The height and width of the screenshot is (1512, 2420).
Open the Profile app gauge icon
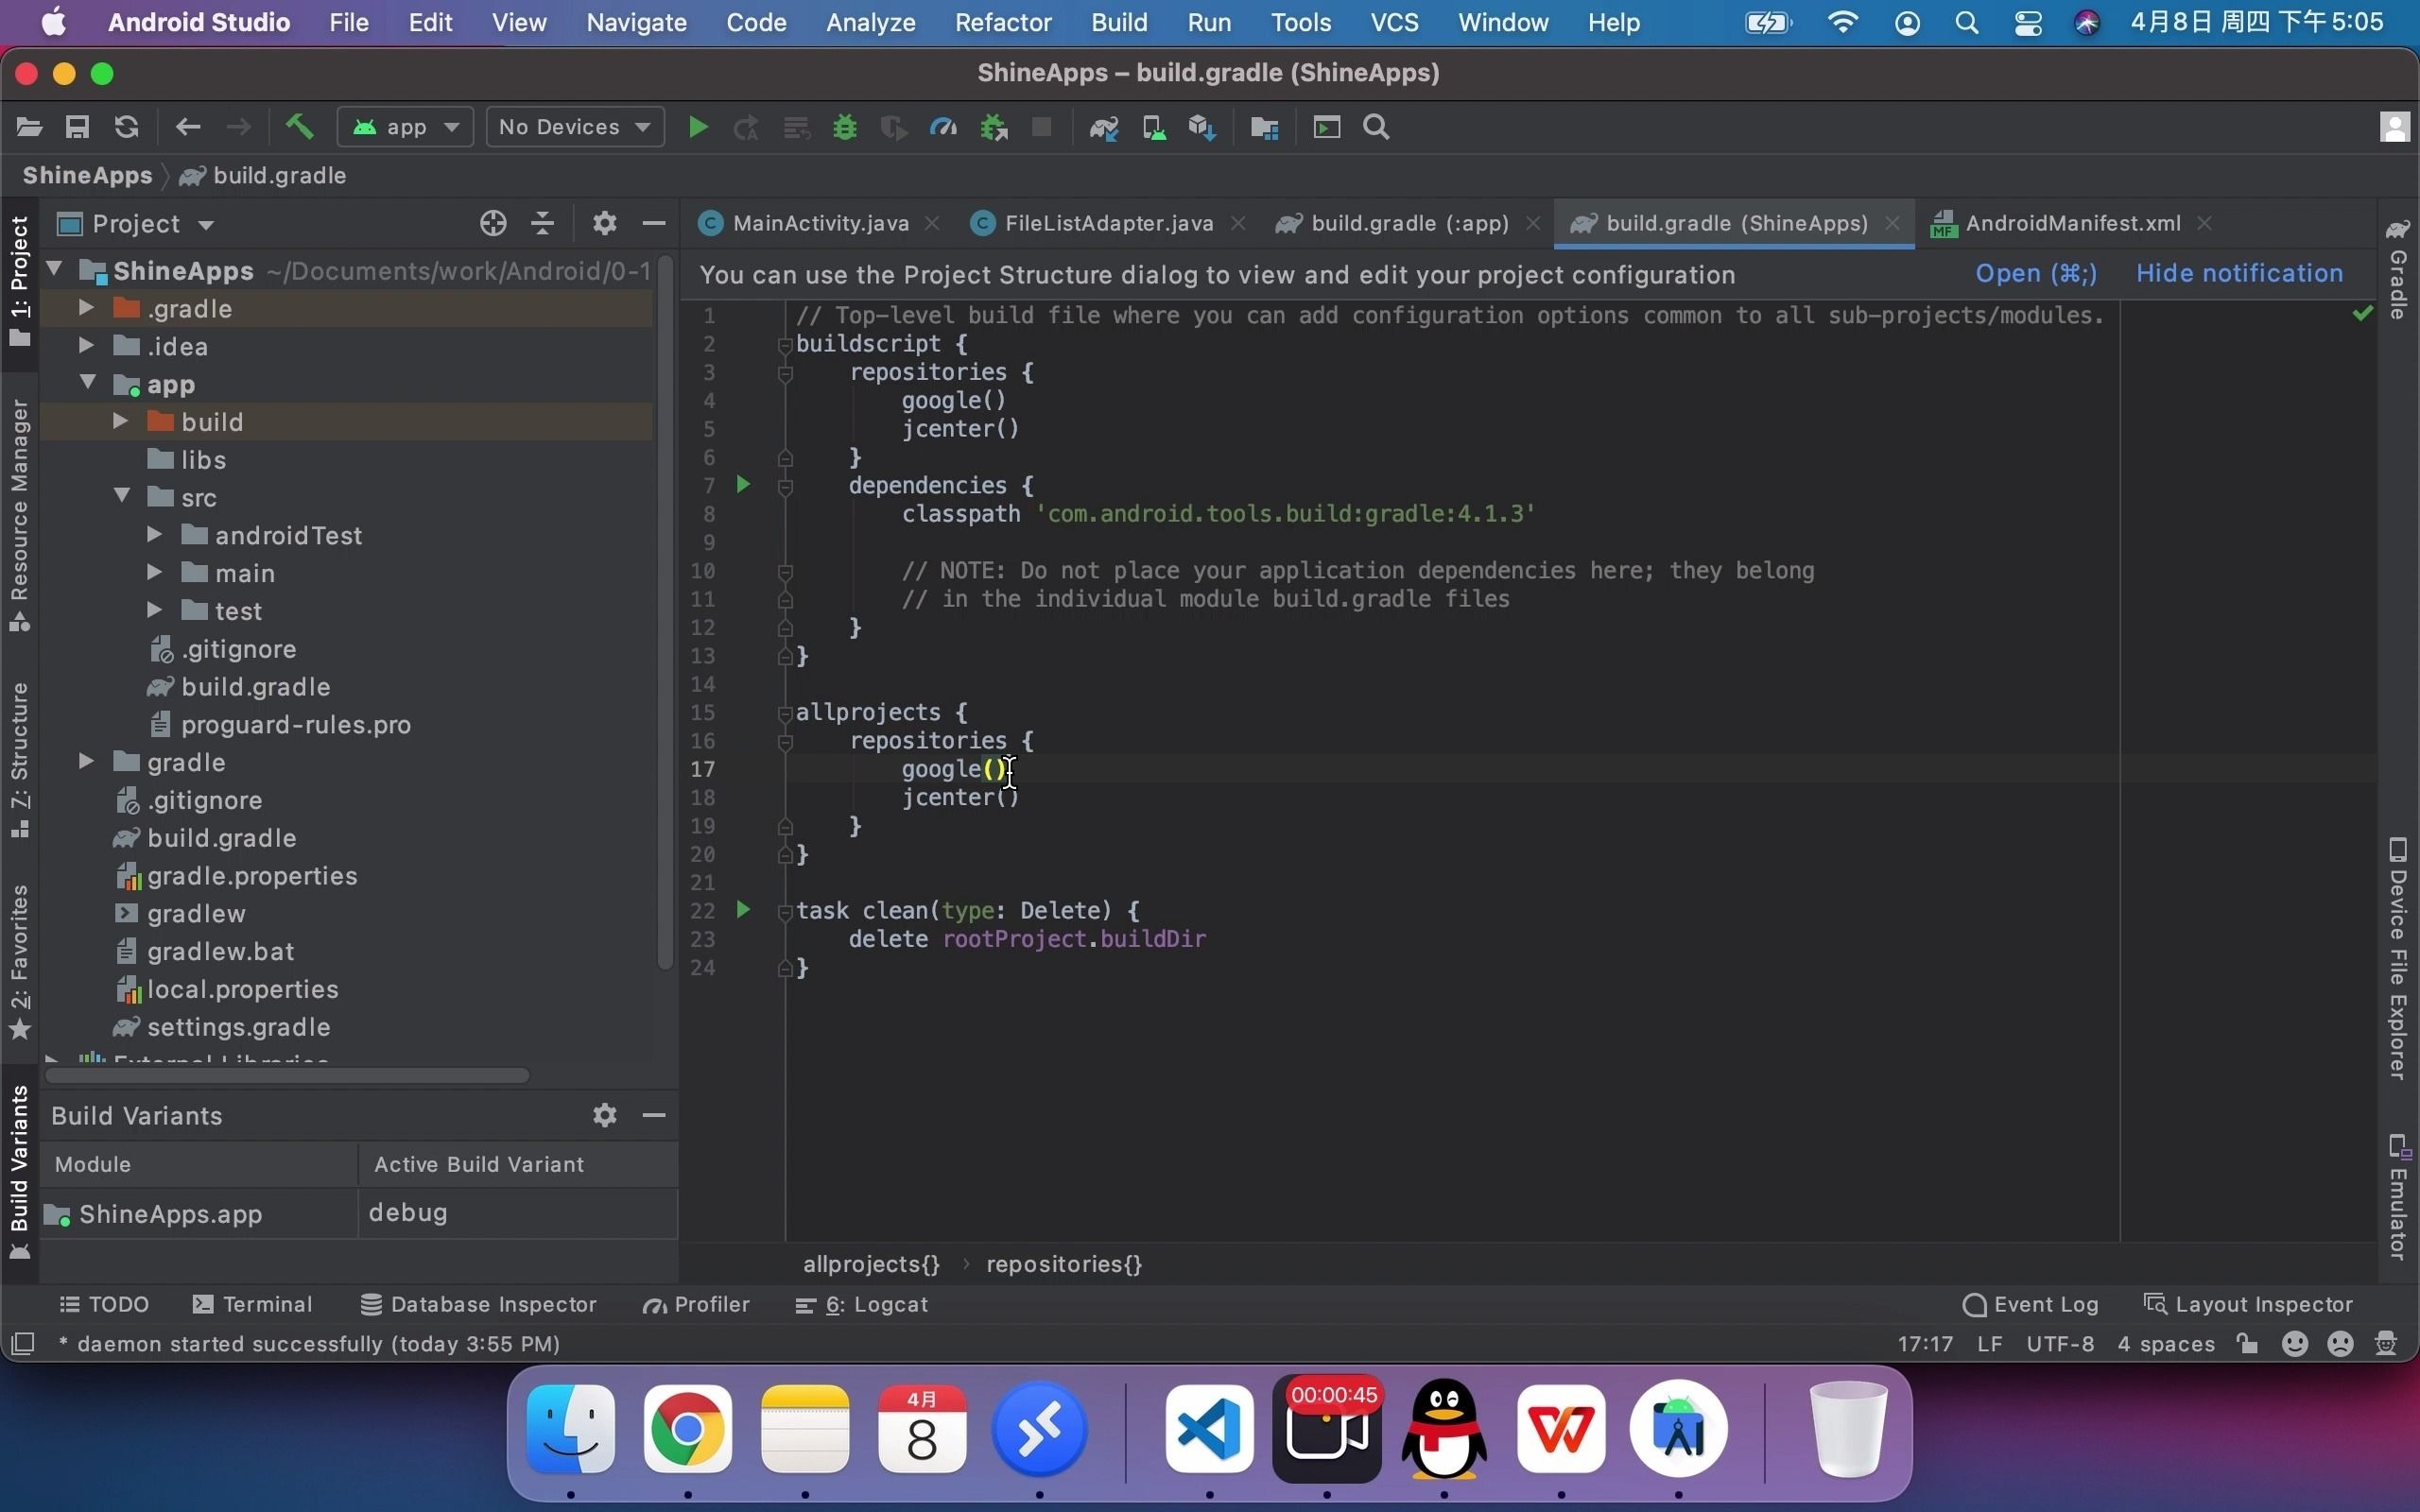[x=943, y=127]
